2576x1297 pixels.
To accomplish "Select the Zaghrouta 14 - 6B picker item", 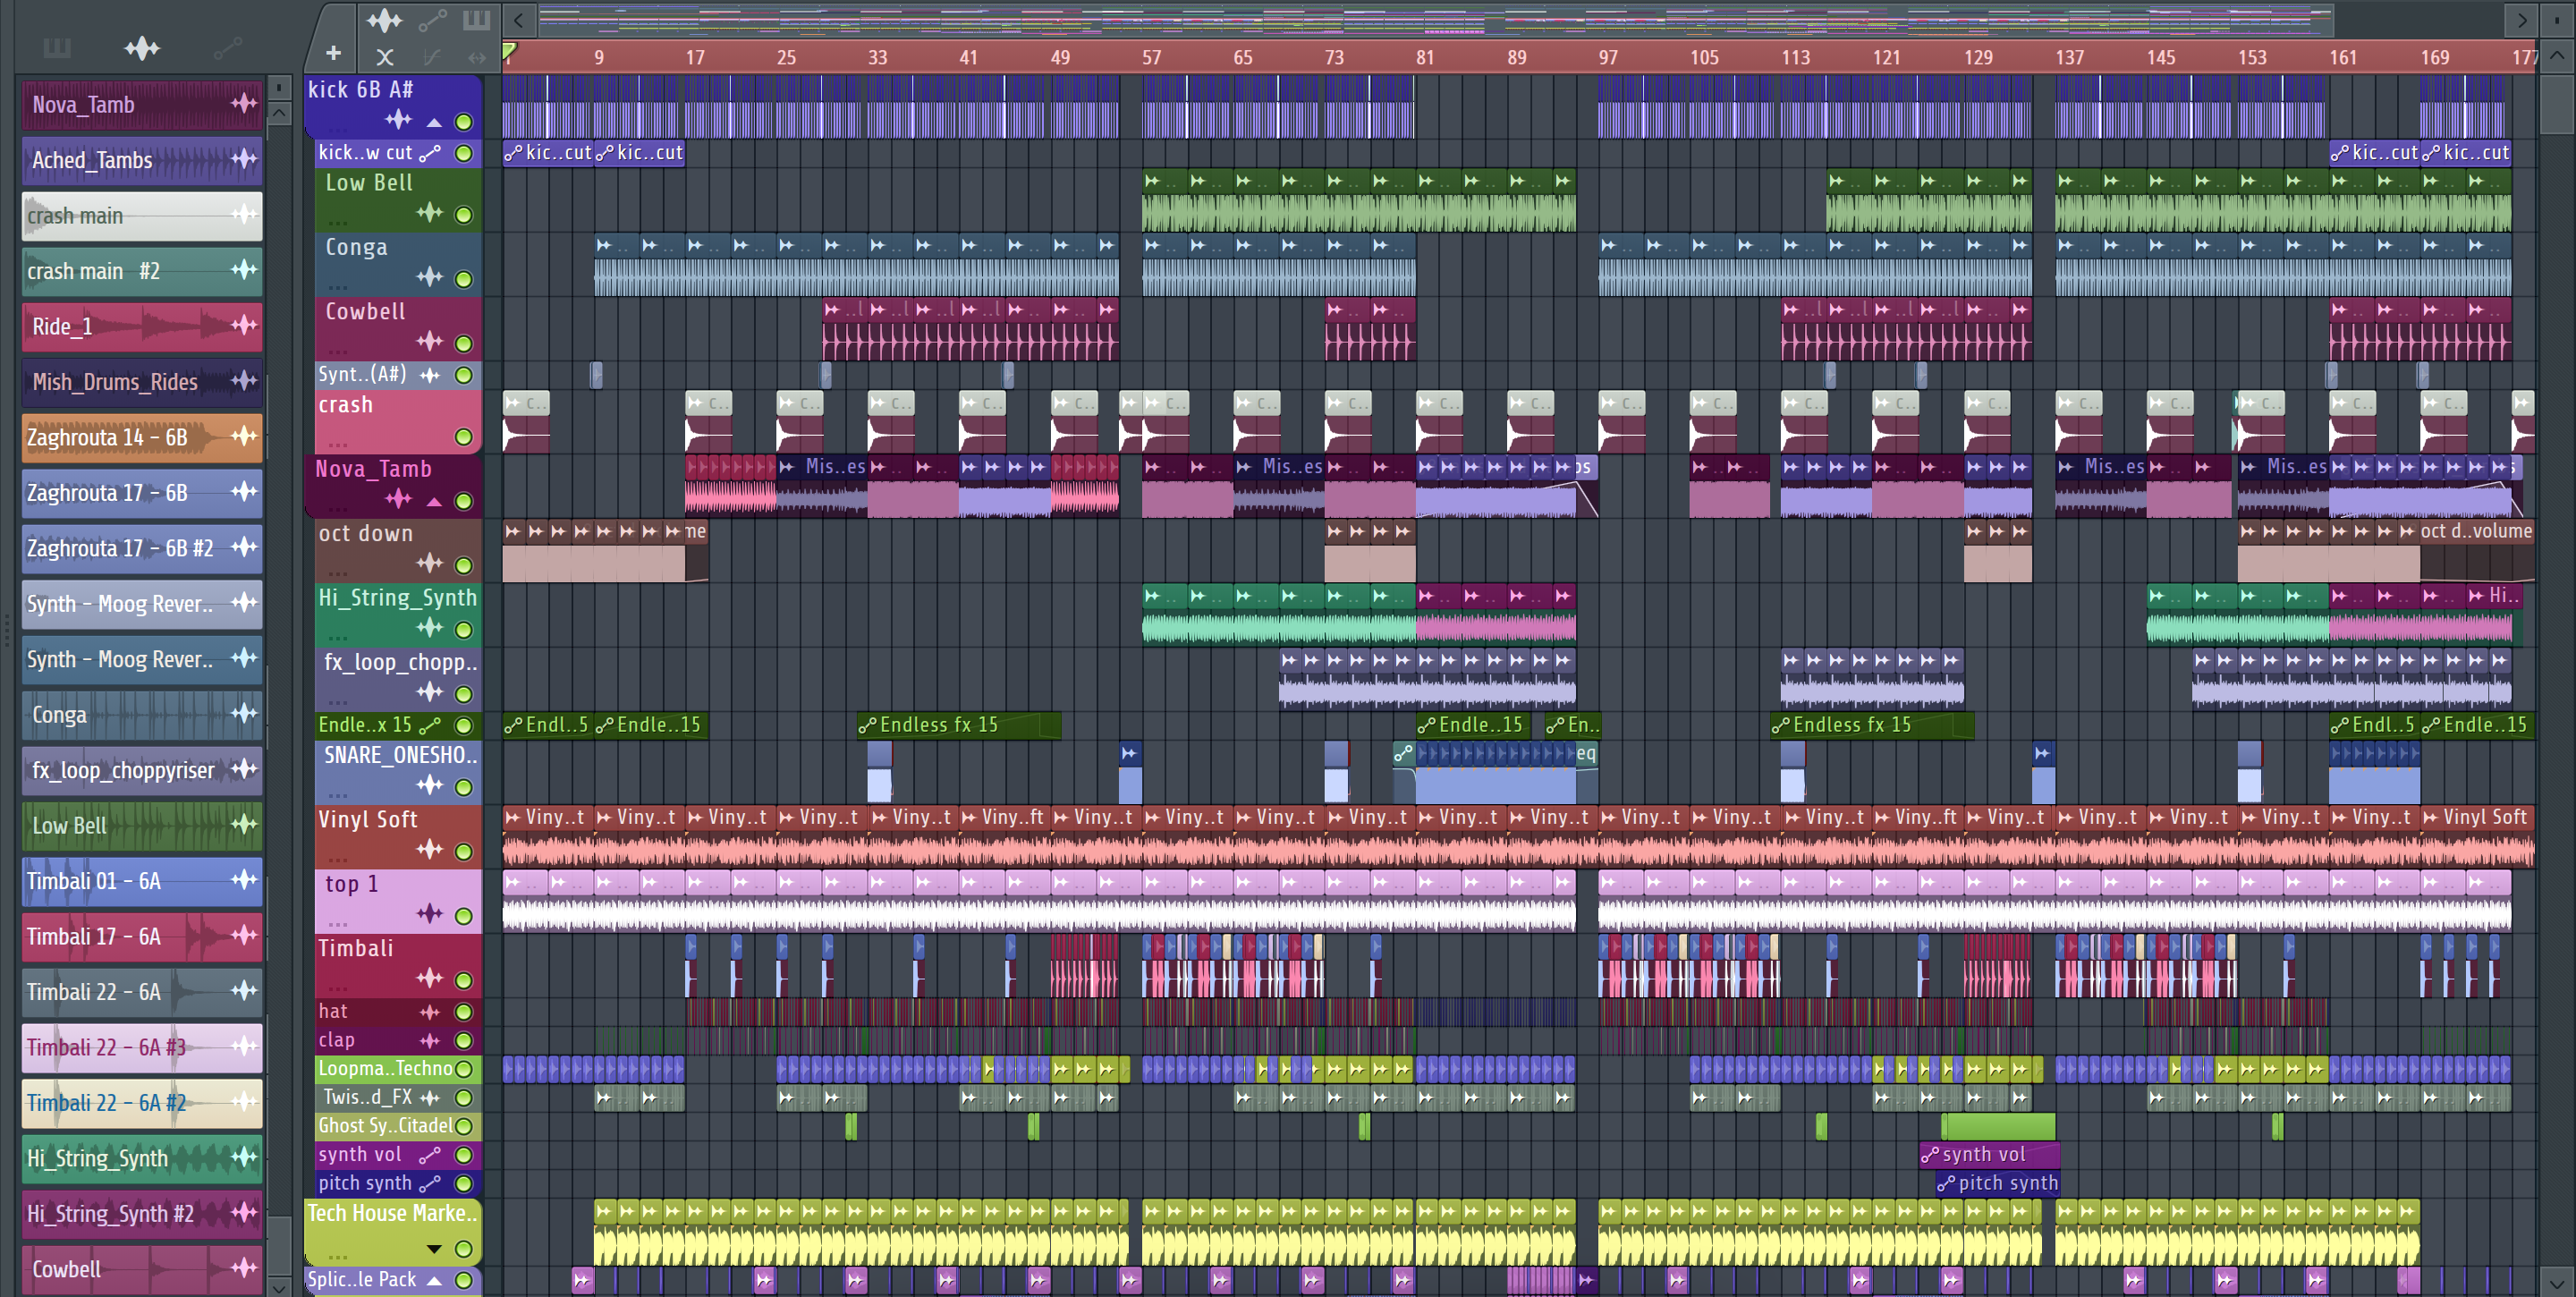I will click(142, 437).
